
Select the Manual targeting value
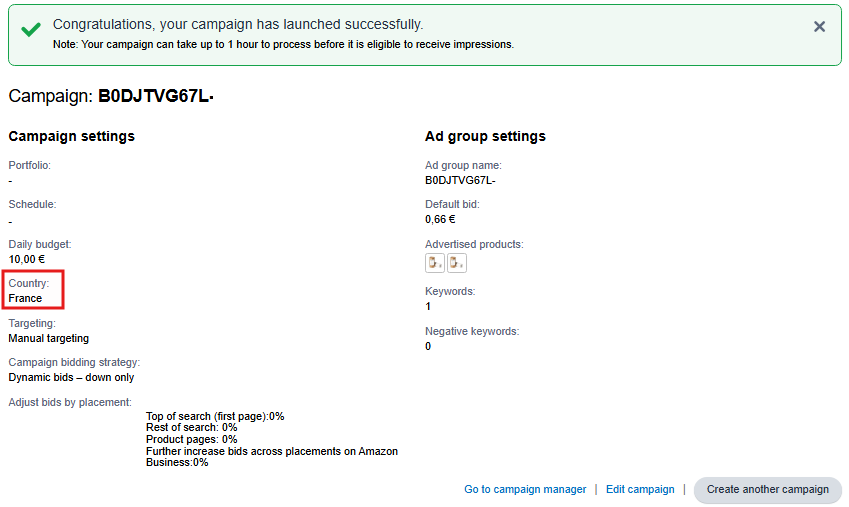[49, 338]
